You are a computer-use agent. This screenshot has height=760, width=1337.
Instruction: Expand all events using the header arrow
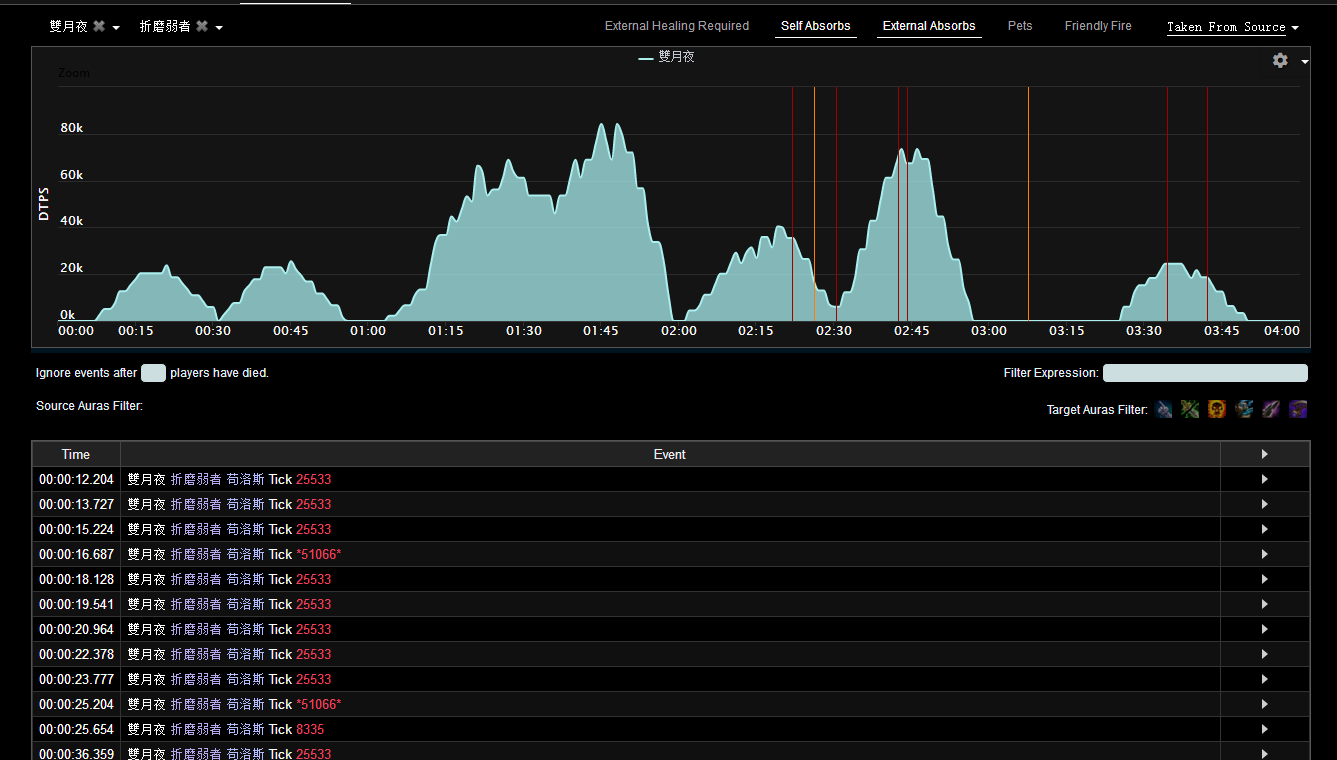tap(1265, 454)
